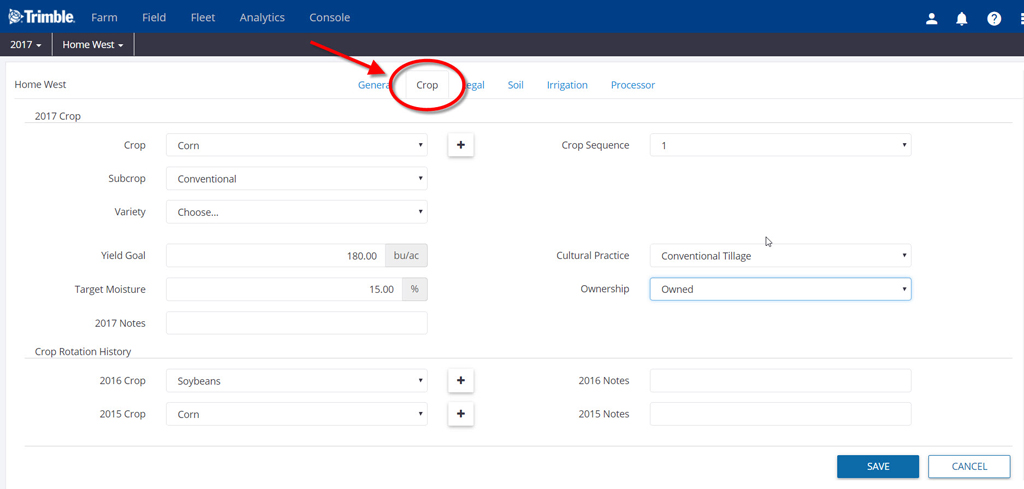This screenshot has width=1024, height=489.
Task: Open the help question mark icon
Action: (x=994, y=18)
